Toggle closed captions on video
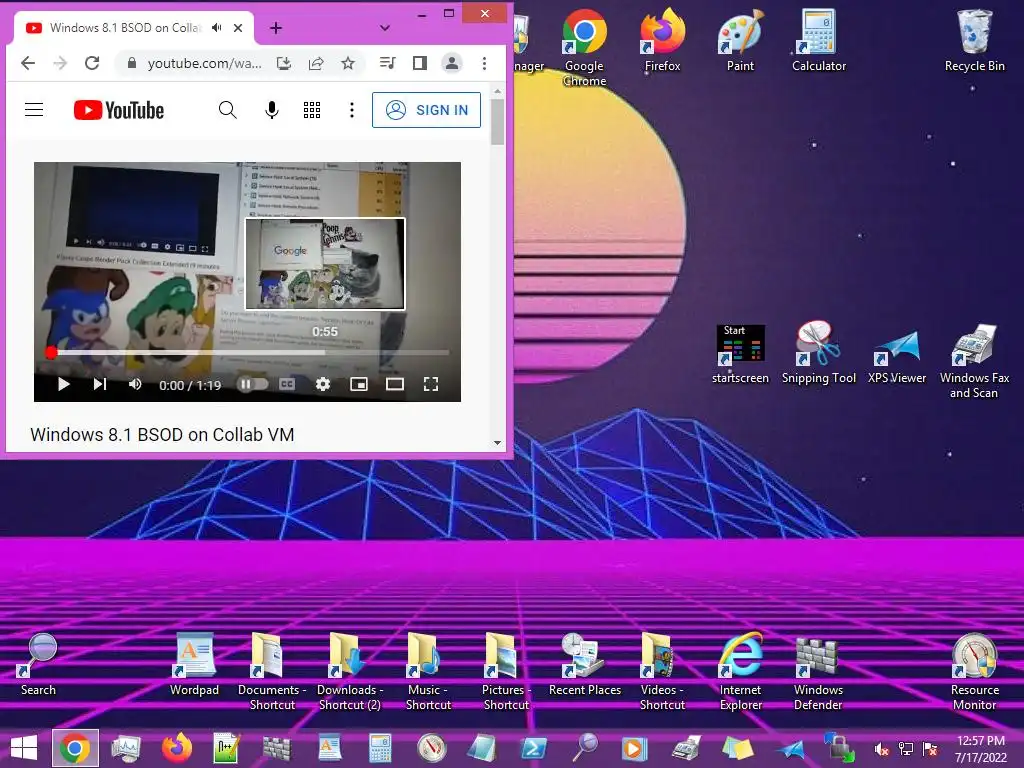Viewport: 1024px width, 768px height. click(x=287, y=385)
